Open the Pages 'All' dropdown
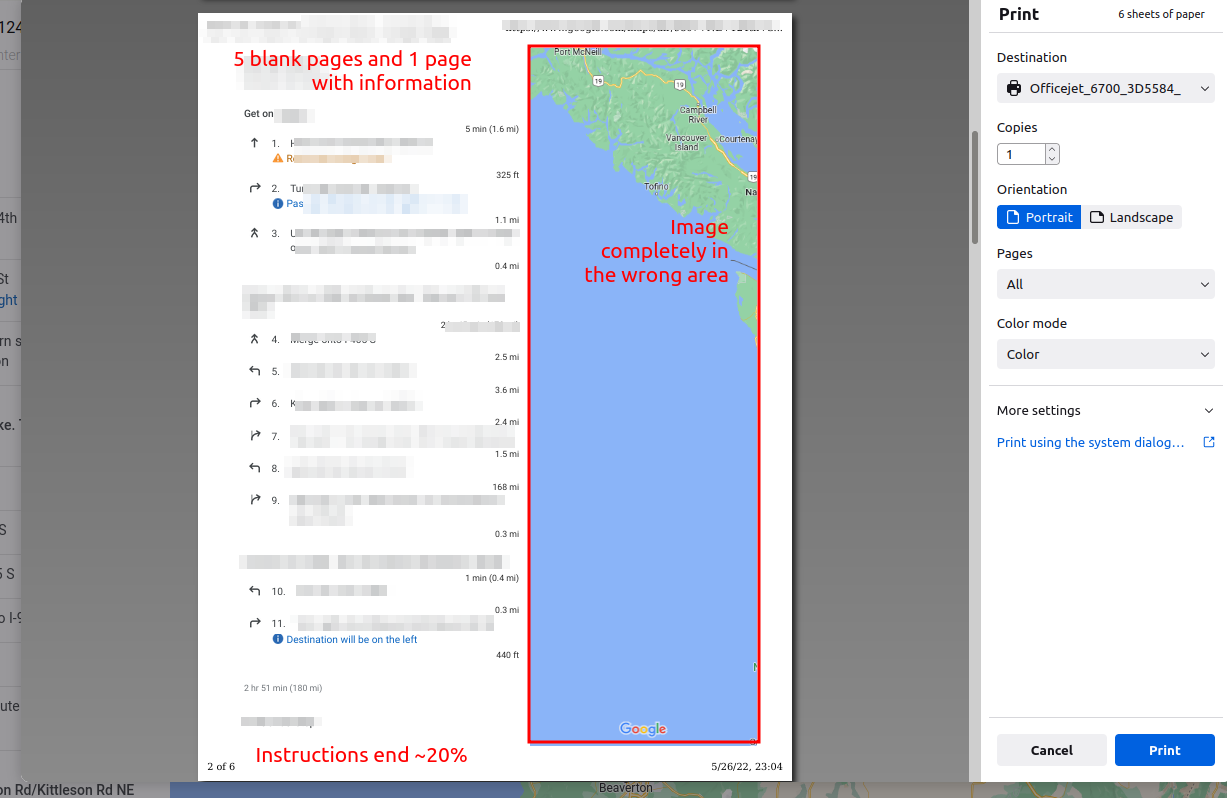The image size is (1227, 798). [x=1105, y=284]
